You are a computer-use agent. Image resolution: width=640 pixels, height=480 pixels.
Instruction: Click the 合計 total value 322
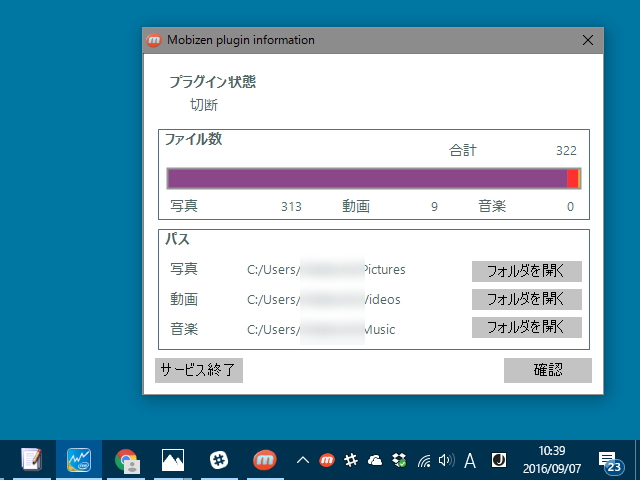click(566, 151)
